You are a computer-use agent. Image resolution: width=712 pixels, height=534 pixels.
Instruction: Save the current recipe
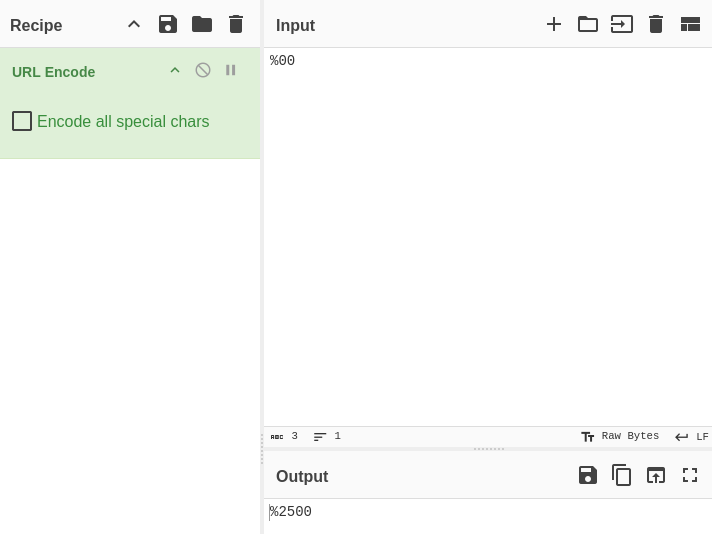click(x=168, y=24)
